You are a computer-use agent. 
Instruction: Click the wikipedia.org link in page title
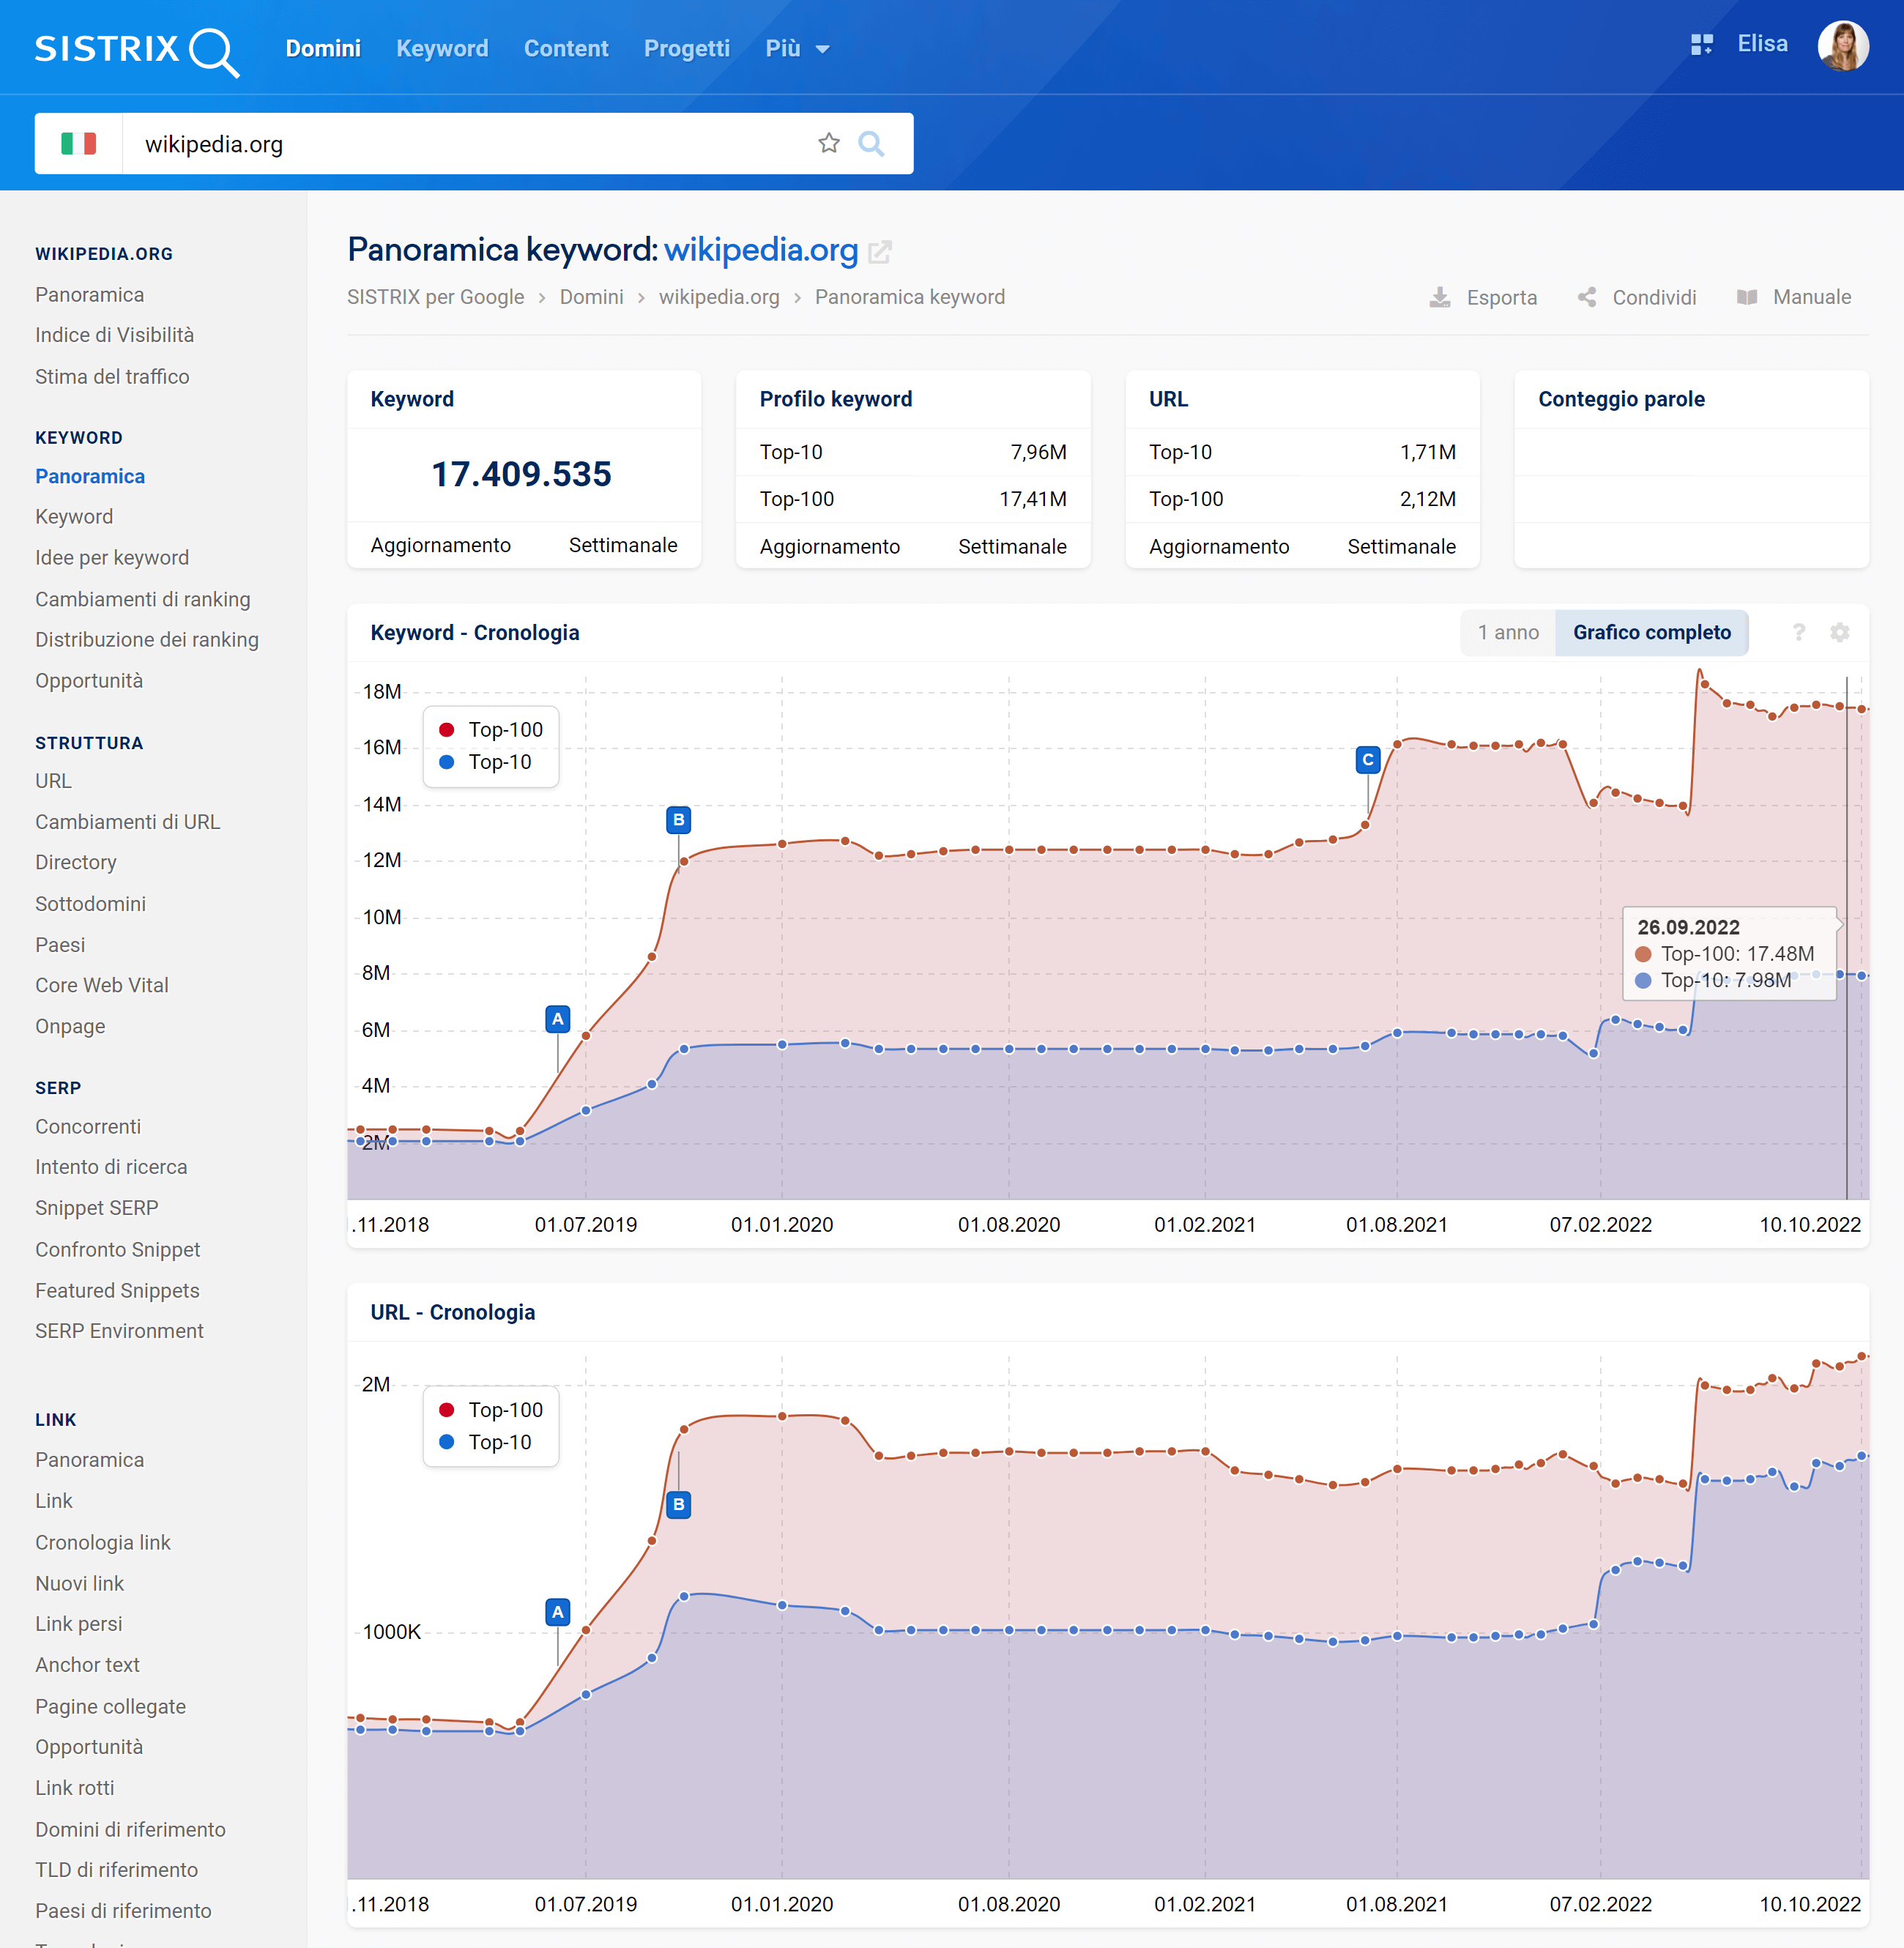pyautogui.click(x=761, y=249)
